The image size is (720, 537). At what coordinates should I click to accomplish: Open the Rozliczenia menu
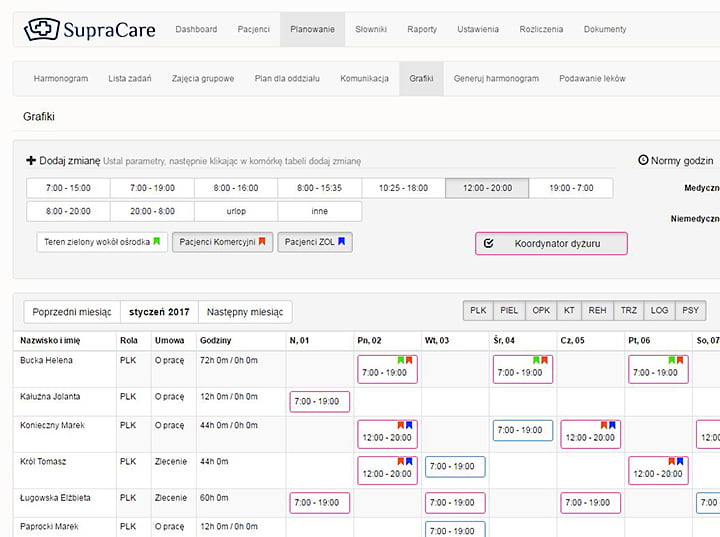click(541, 29)
